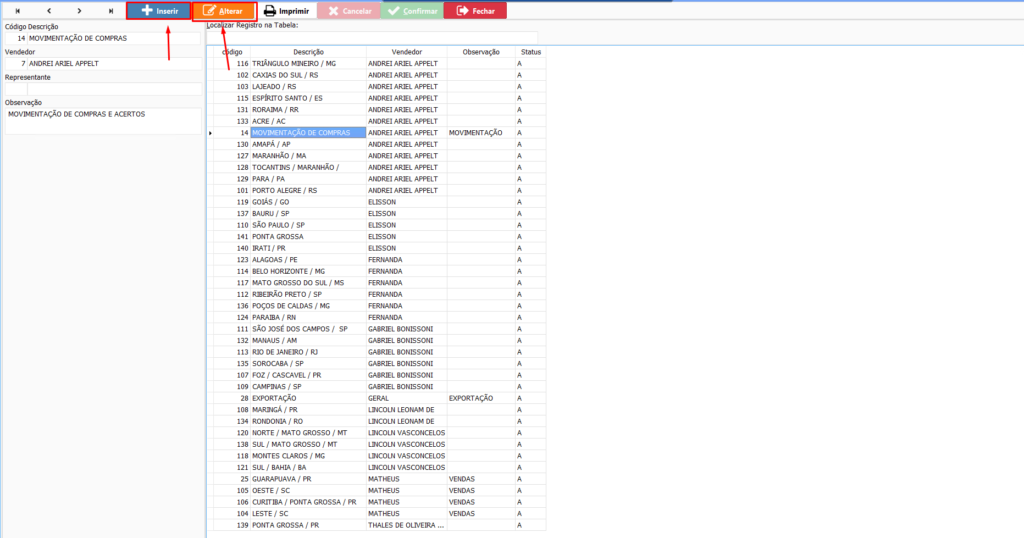Screen dimensions: 1024x538
Task: Jump to last record arrow
Action: click(110, 10)
